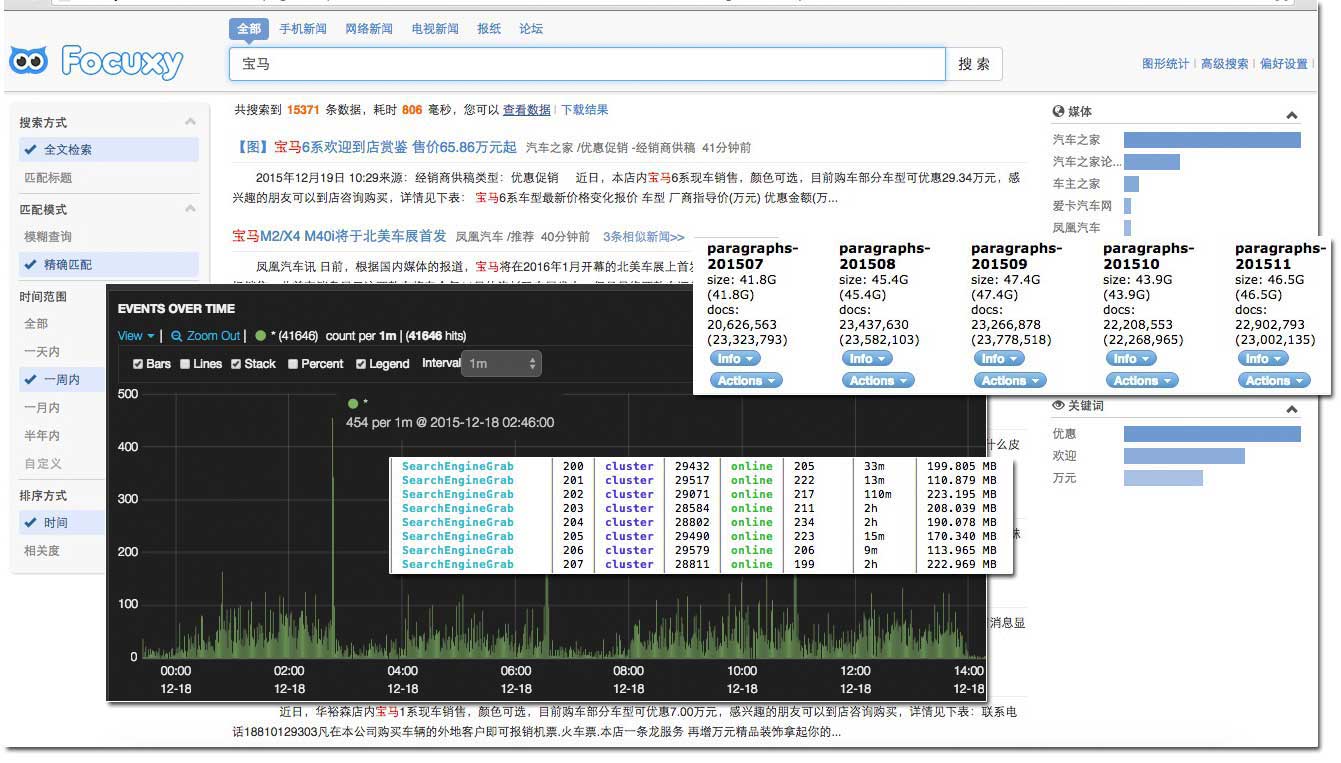The image size is (1341, 763).
Task: Click the 汽车之家 media bar
Action: point(1212,140)
